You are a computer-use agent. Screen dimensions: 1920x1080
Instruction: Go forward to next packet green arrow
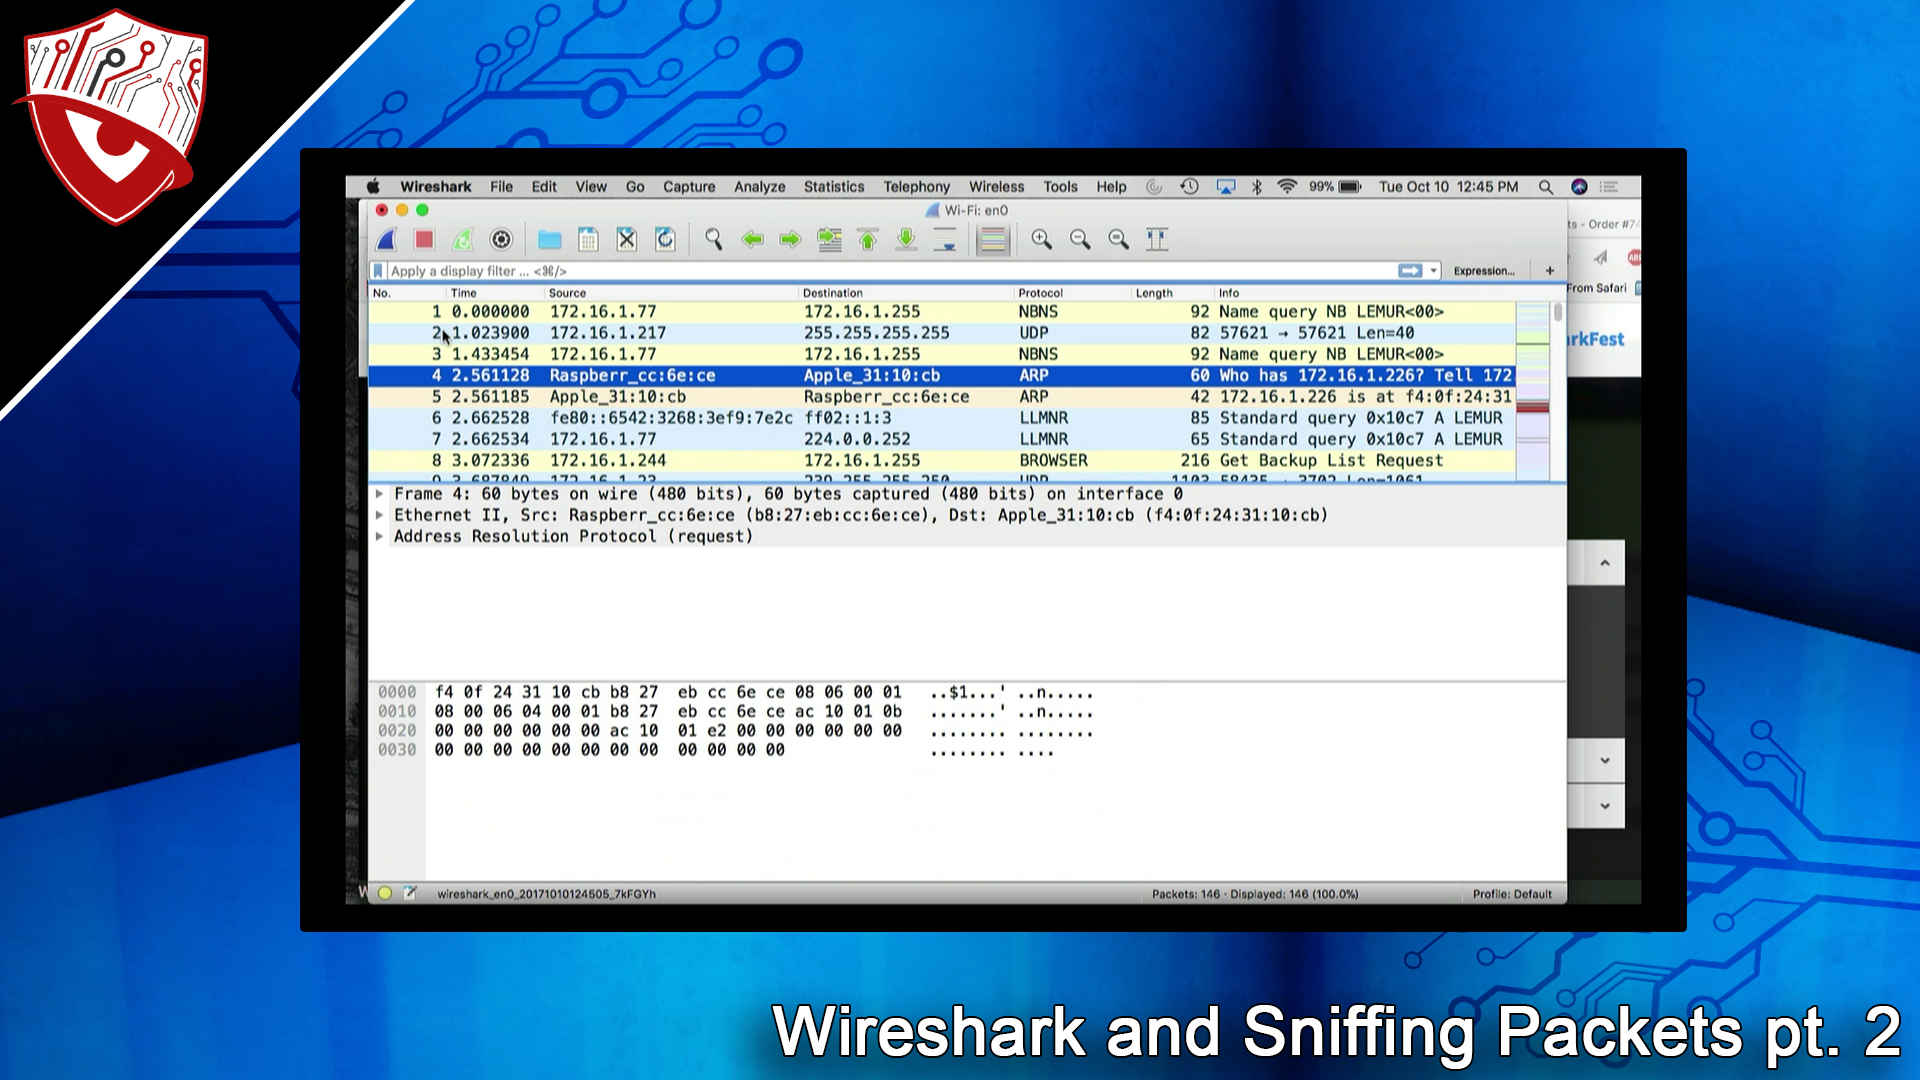point(790,239)
